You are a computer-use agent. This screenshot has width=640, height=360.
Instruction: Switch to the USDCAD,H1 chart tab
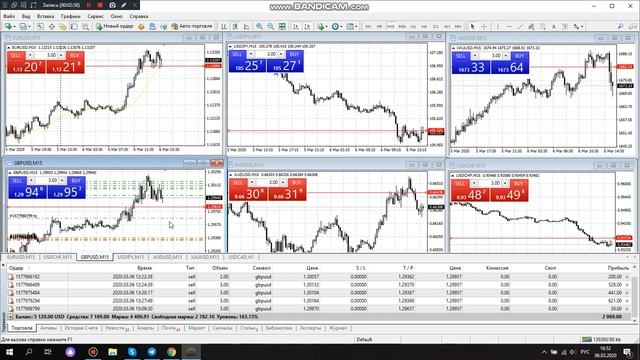tap(241, 257)
